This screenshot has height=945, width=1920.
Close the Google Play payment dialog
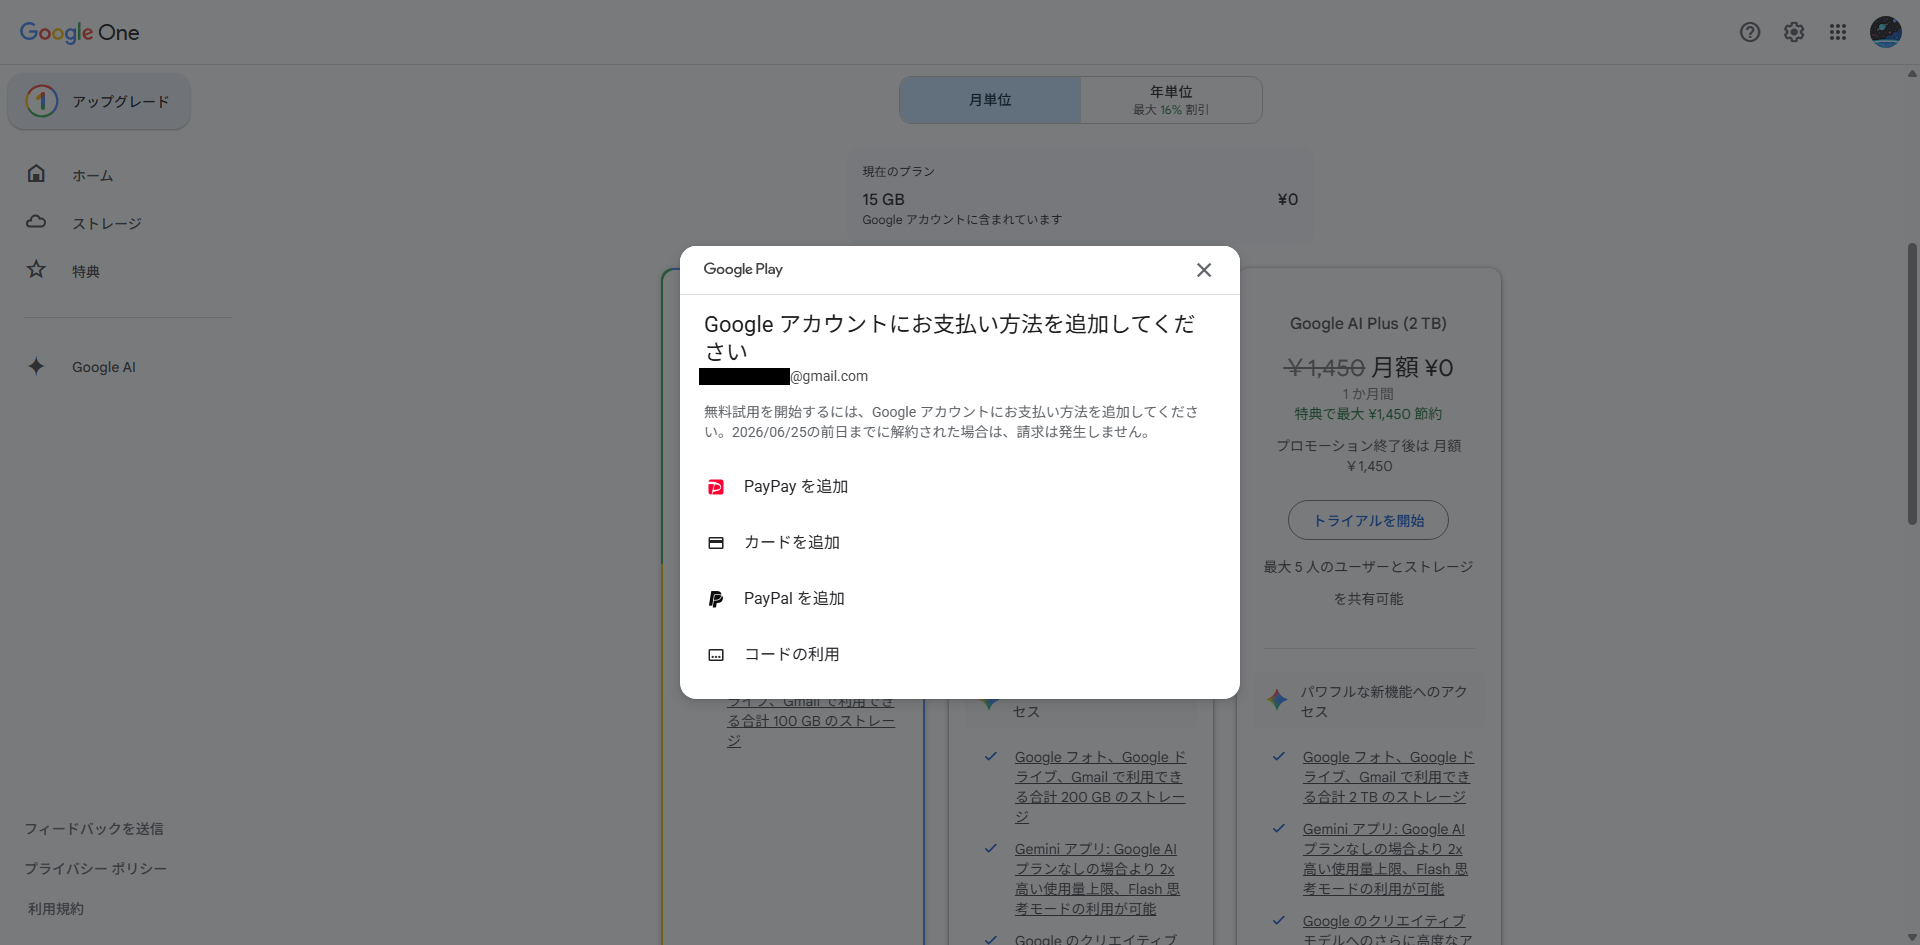[1204, 270]
